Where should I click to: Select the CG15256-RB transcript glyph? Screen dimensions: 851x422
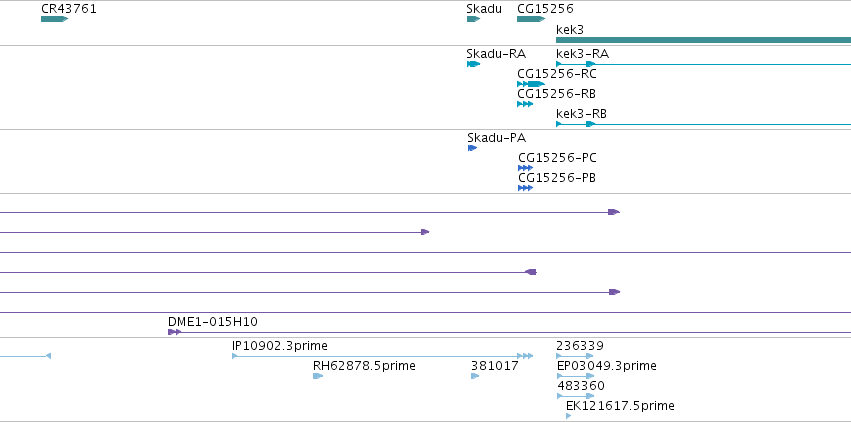(x=525, y=104)
